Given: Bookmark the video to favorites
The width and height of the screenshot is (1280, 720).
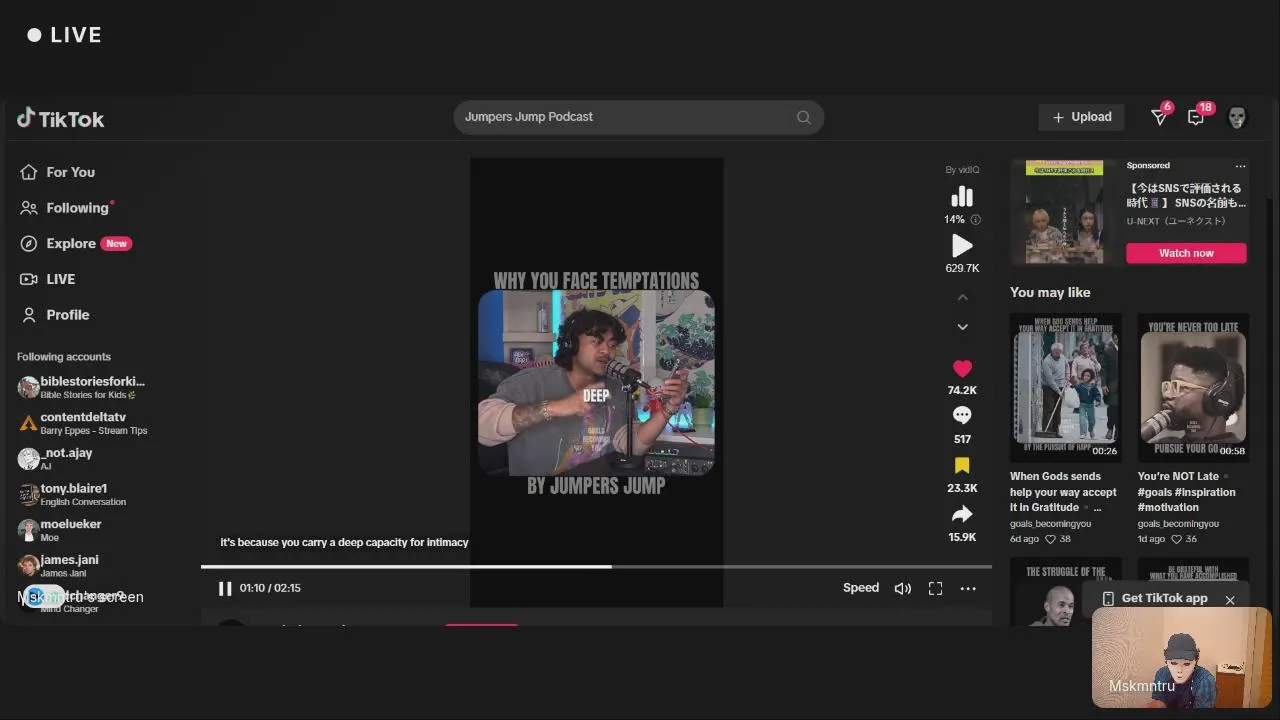Looking at the screenshot, I should click(x=962, y=465).
